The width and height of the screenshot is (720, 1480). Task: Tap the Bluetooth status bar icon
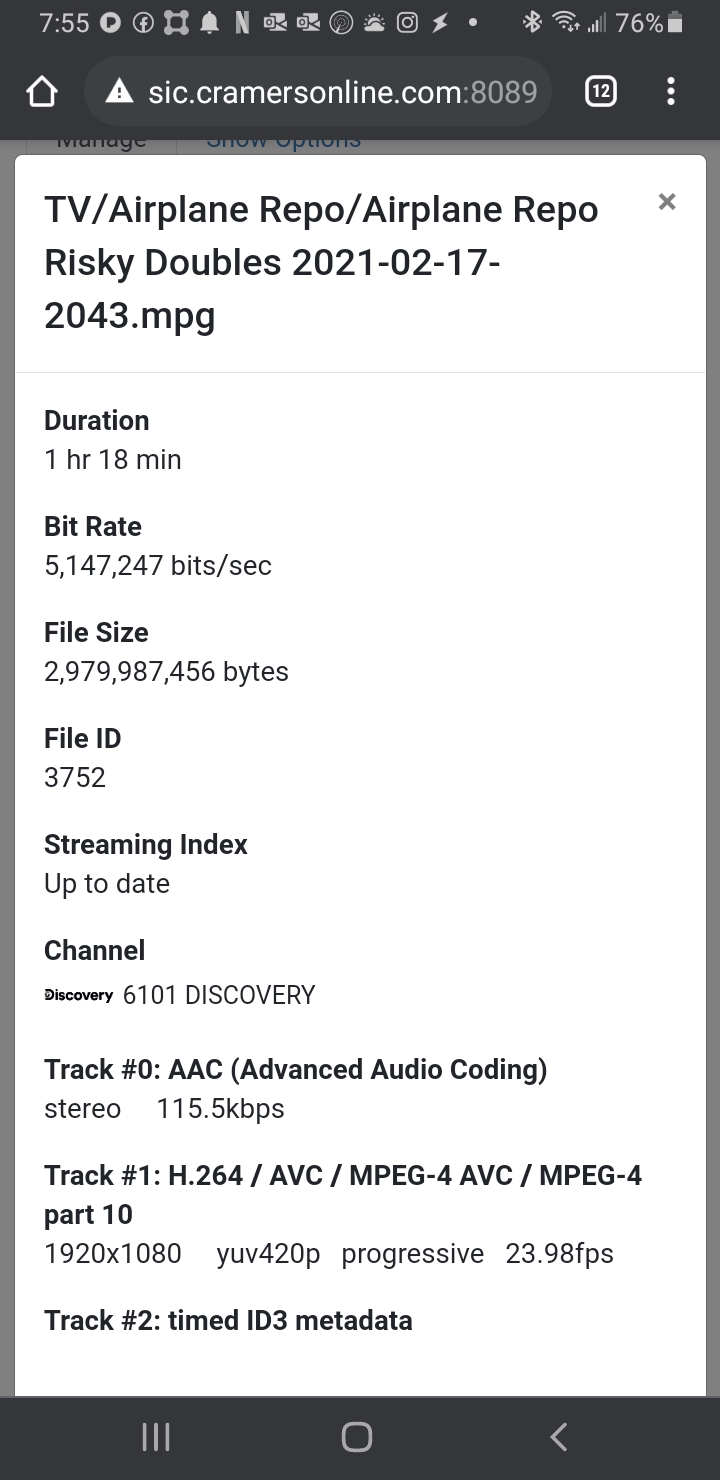click(531, 21)
